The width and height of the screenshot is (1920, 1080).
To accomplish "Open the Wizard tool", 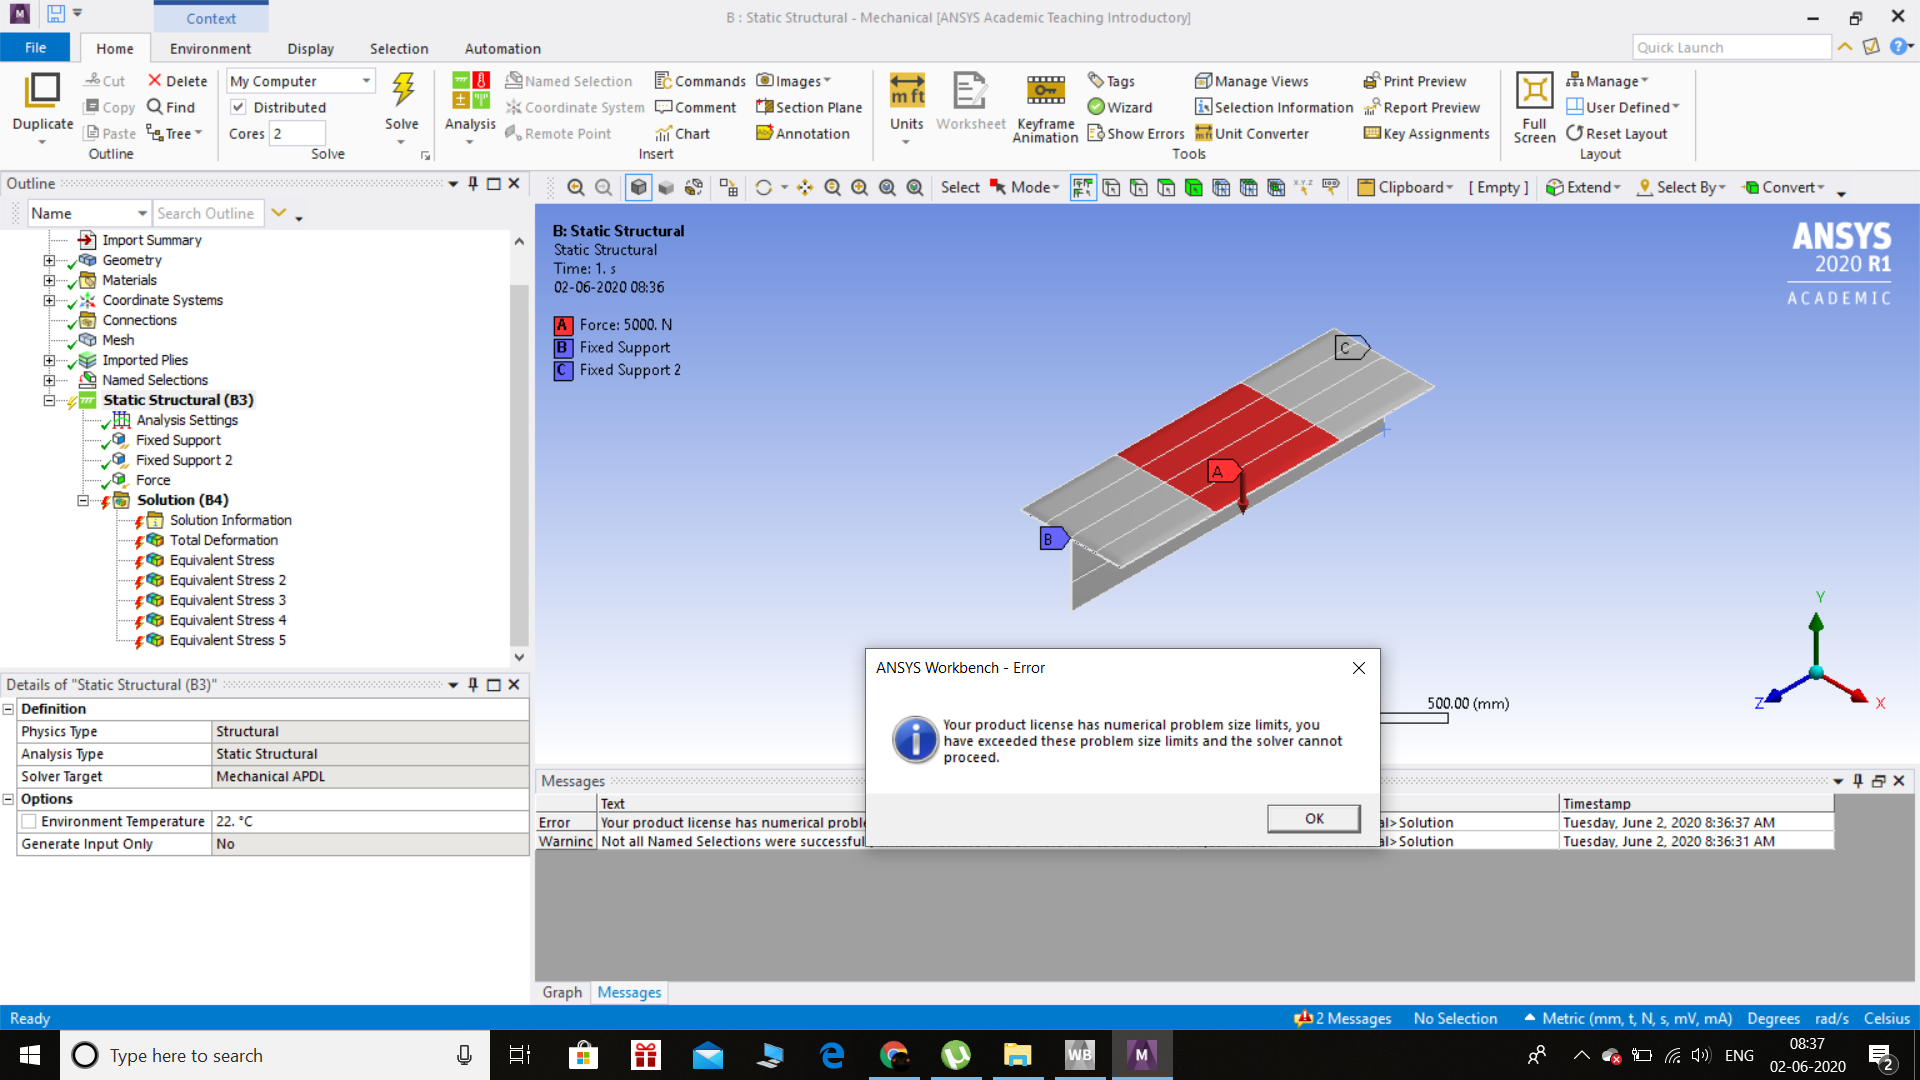I will (1120, 107).
